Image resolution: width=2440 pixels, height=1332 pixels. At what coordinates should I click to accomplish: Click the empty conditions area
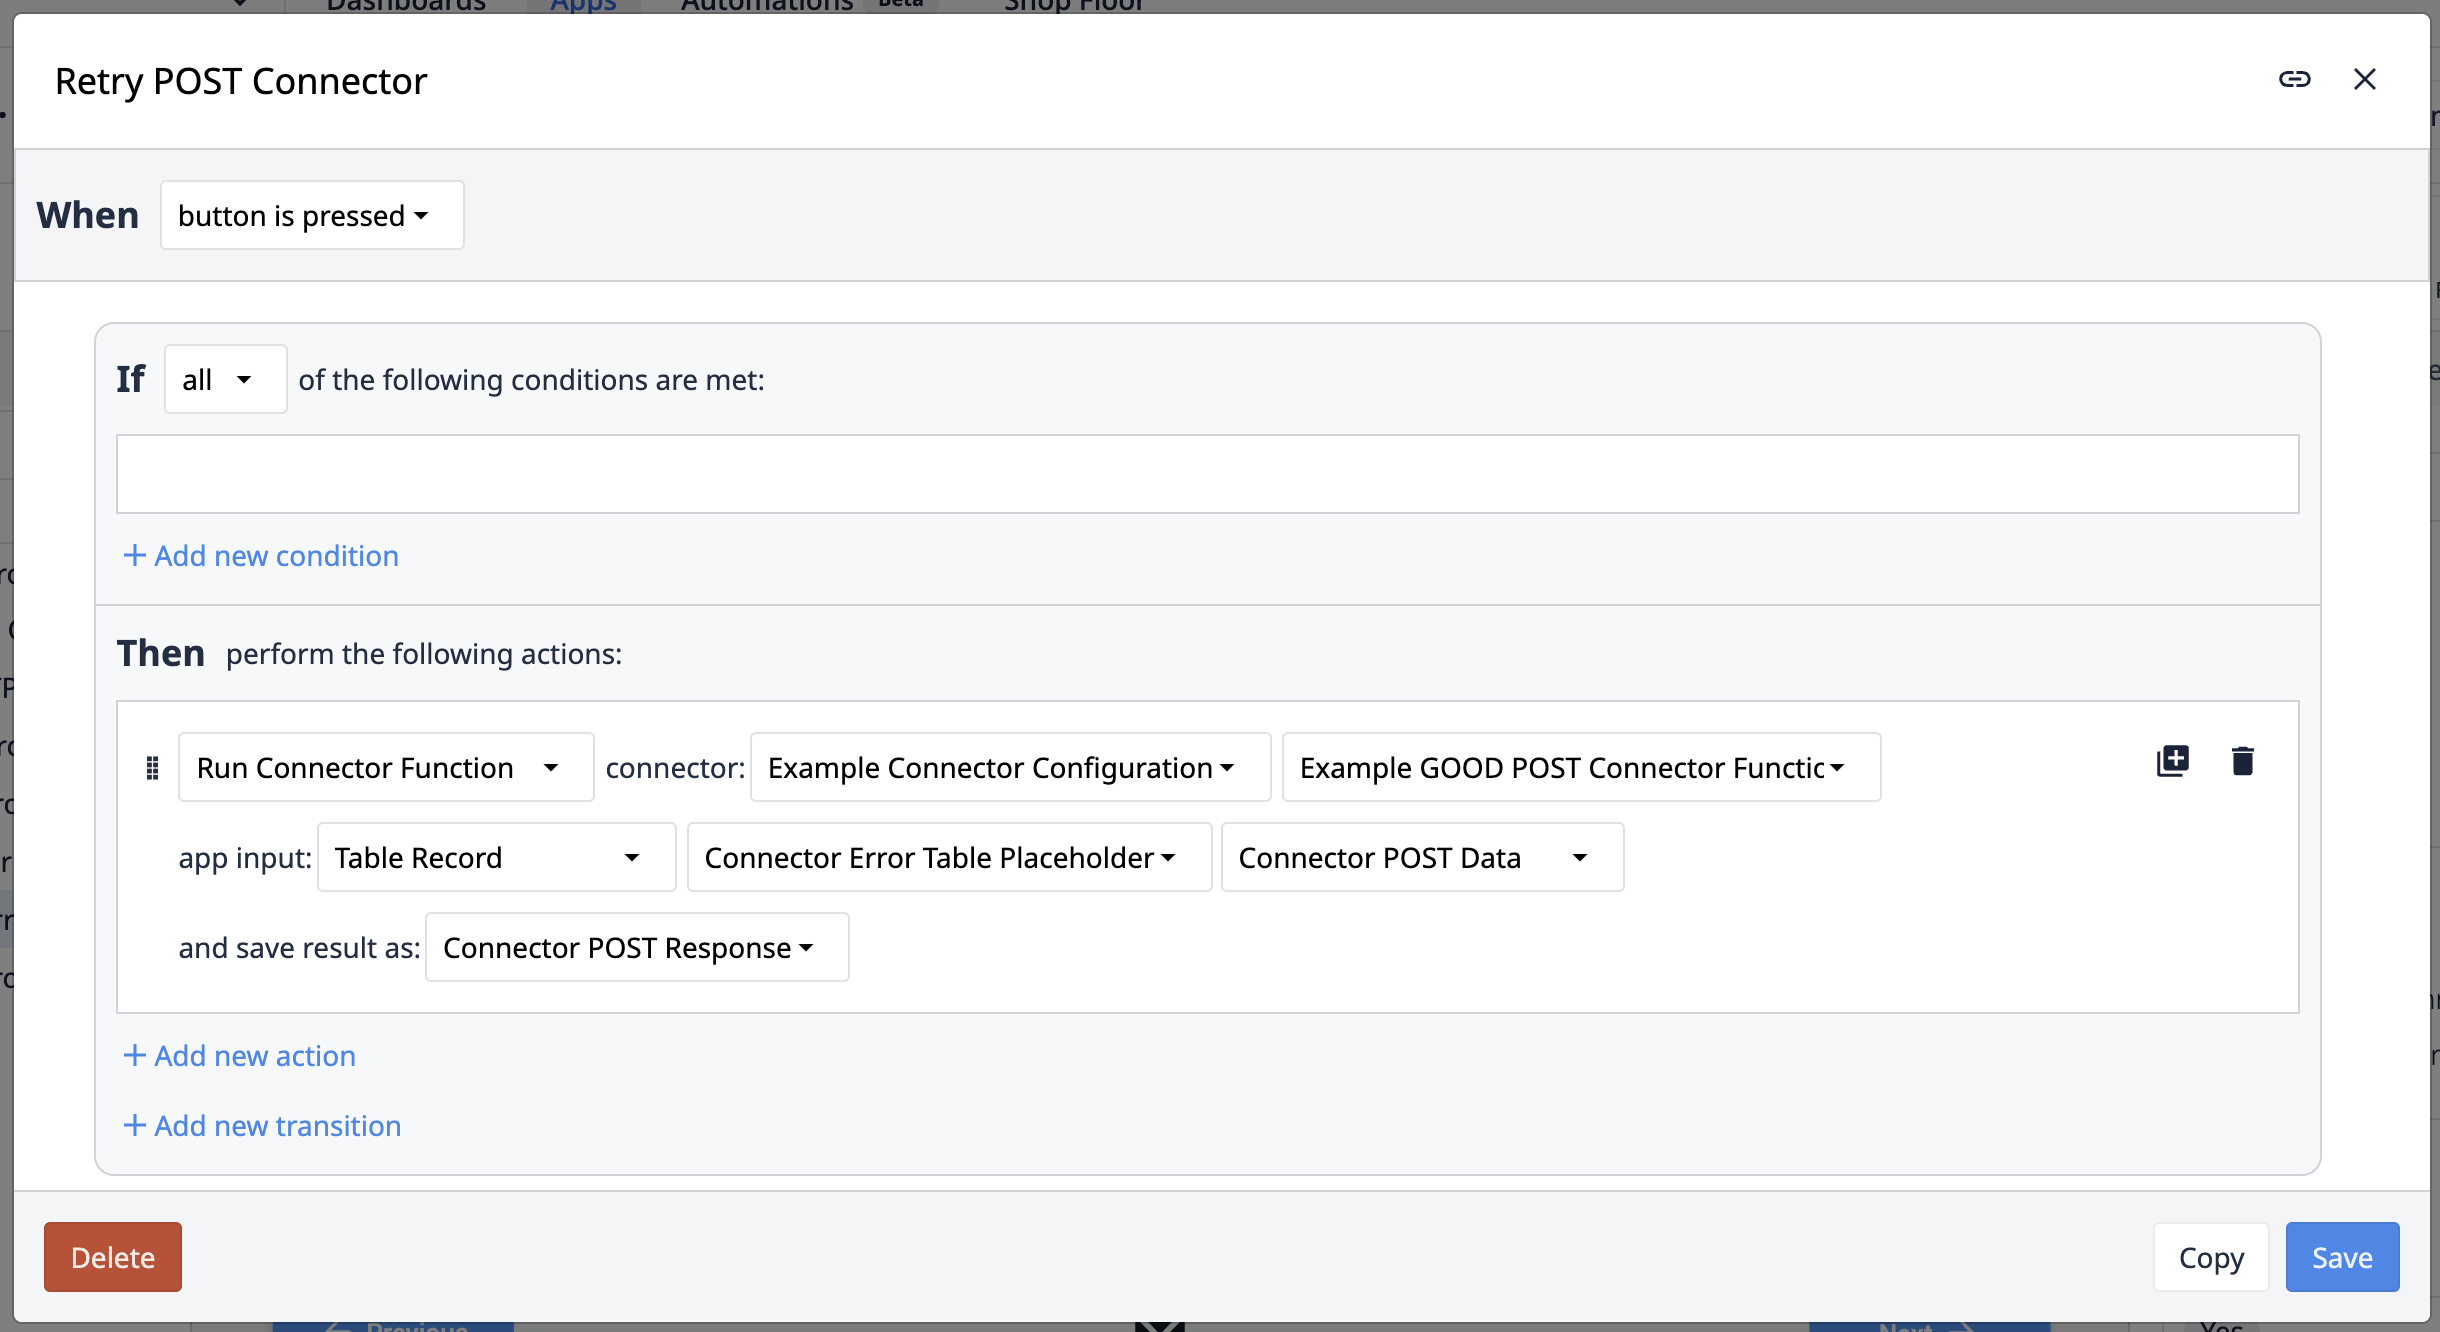coord(1208,474)
